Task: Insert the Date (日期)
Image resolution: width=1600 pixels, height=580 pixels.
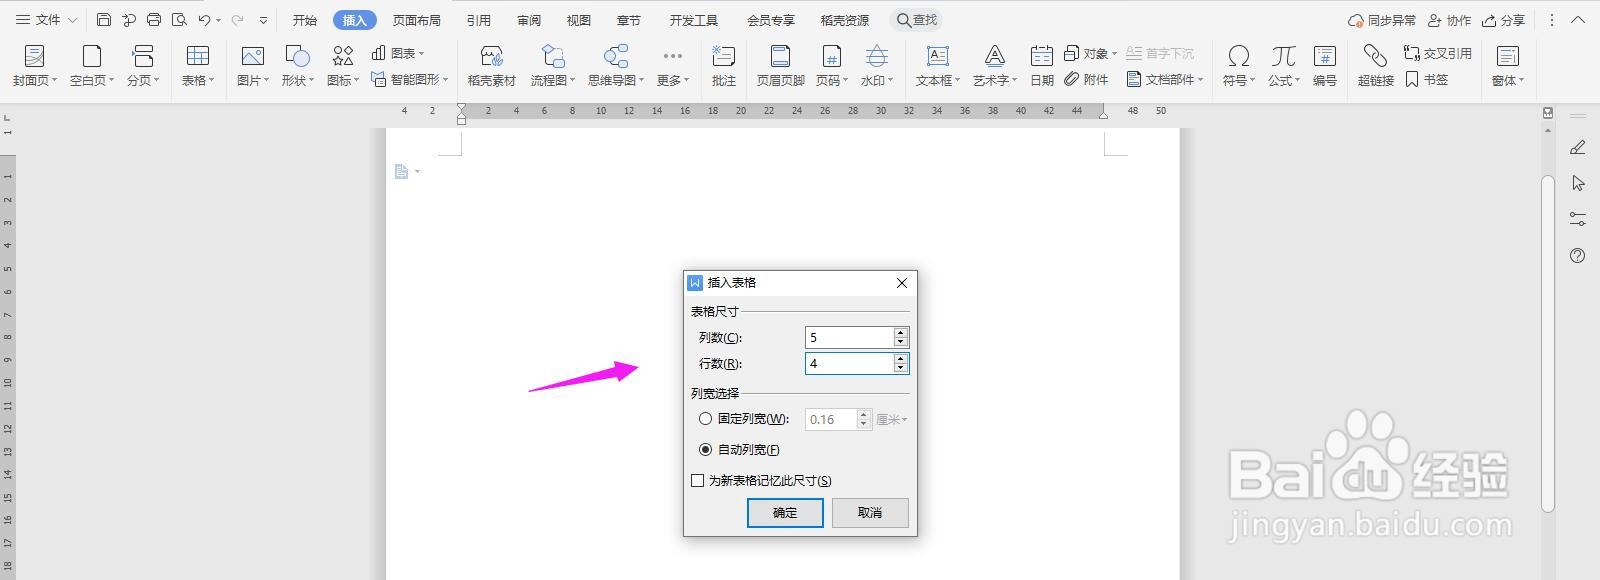Action: (x=1041, y=66)
